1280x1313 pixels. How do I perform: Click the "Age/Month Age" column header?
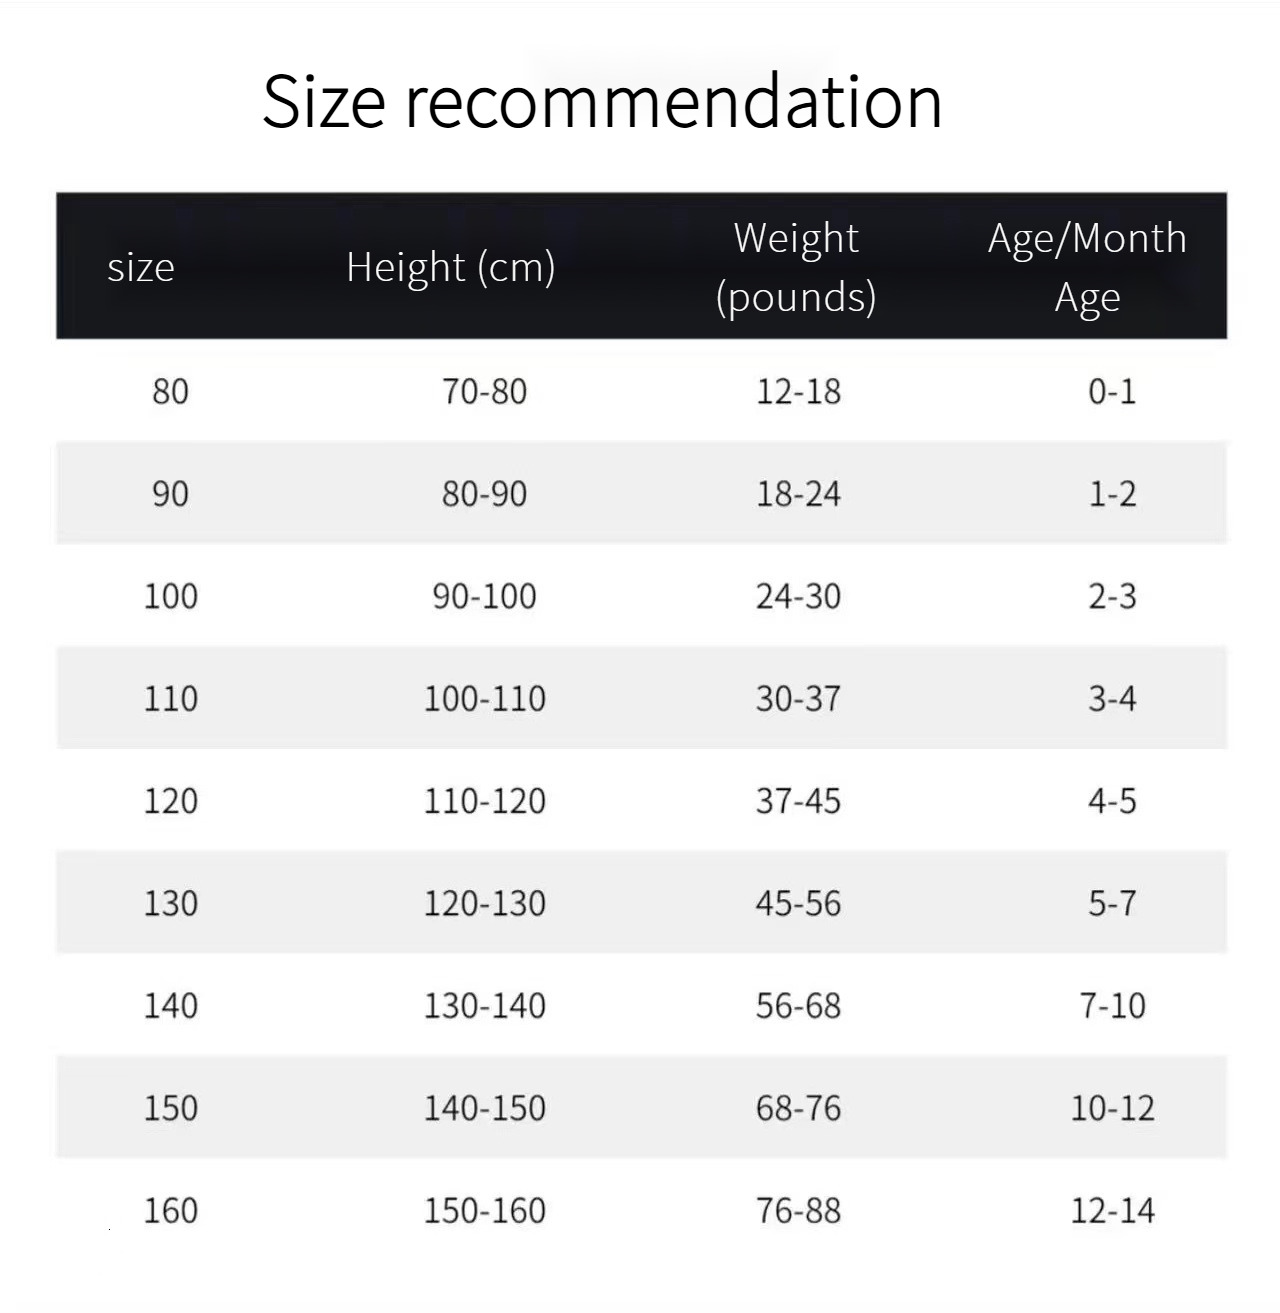pyautogui.click(x=1087, y=267)
